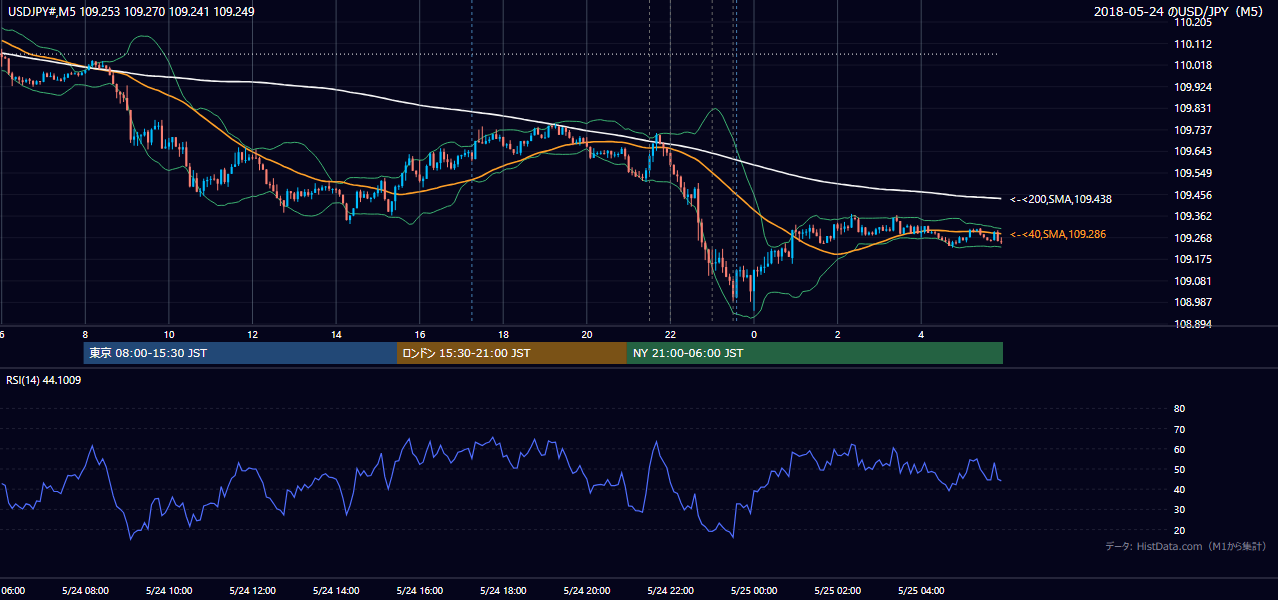1278x600 pixels.
Task: Click the bottom date label 5/24 14:00
Action: [335, 591]
